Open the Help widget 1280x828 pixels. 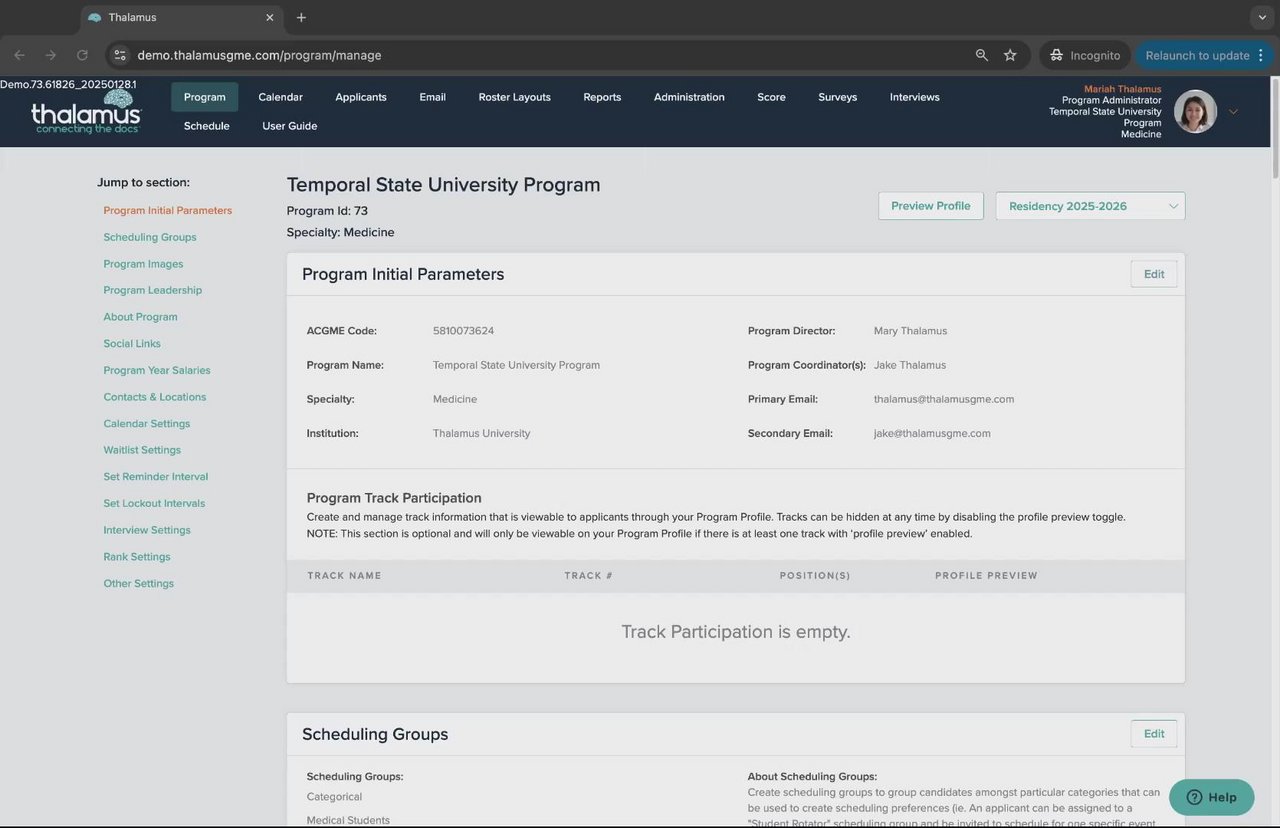pyautogui.click(x=1211, y=797)
